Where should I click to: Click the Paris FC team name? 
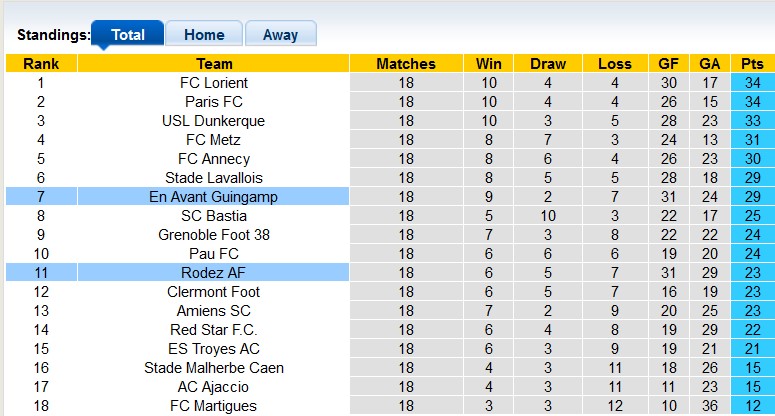pos(214,102)
